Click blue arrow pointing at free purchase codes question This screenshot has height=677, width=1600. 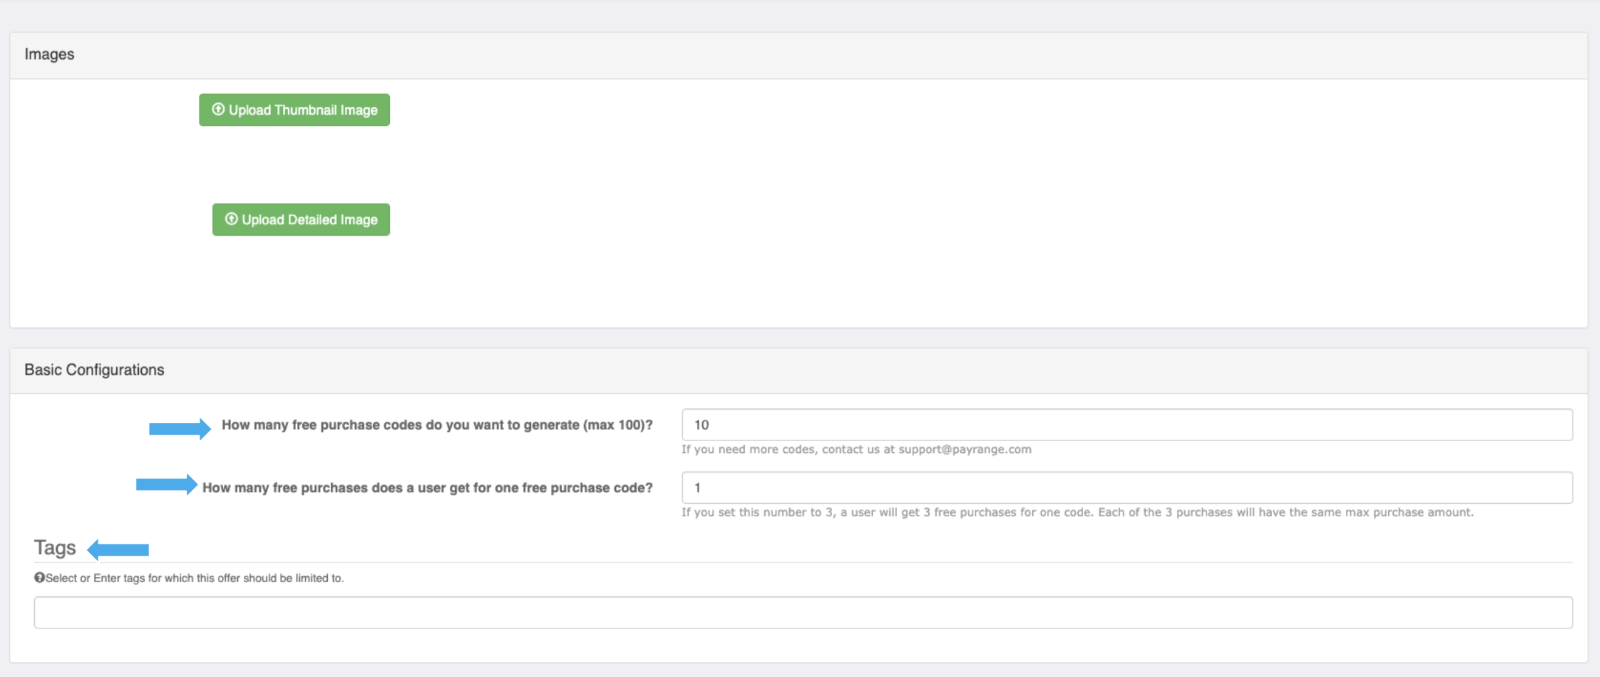click(x=180, y=428)
